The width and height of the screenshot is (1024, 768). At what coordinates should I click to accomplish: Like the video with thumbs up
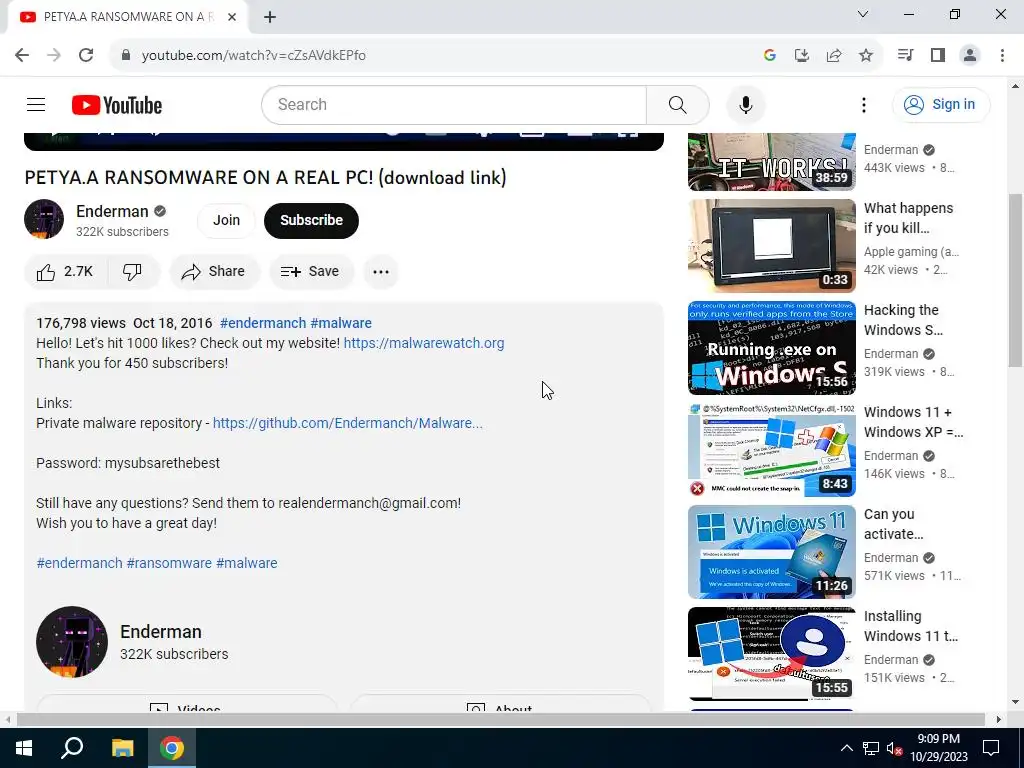65,272
